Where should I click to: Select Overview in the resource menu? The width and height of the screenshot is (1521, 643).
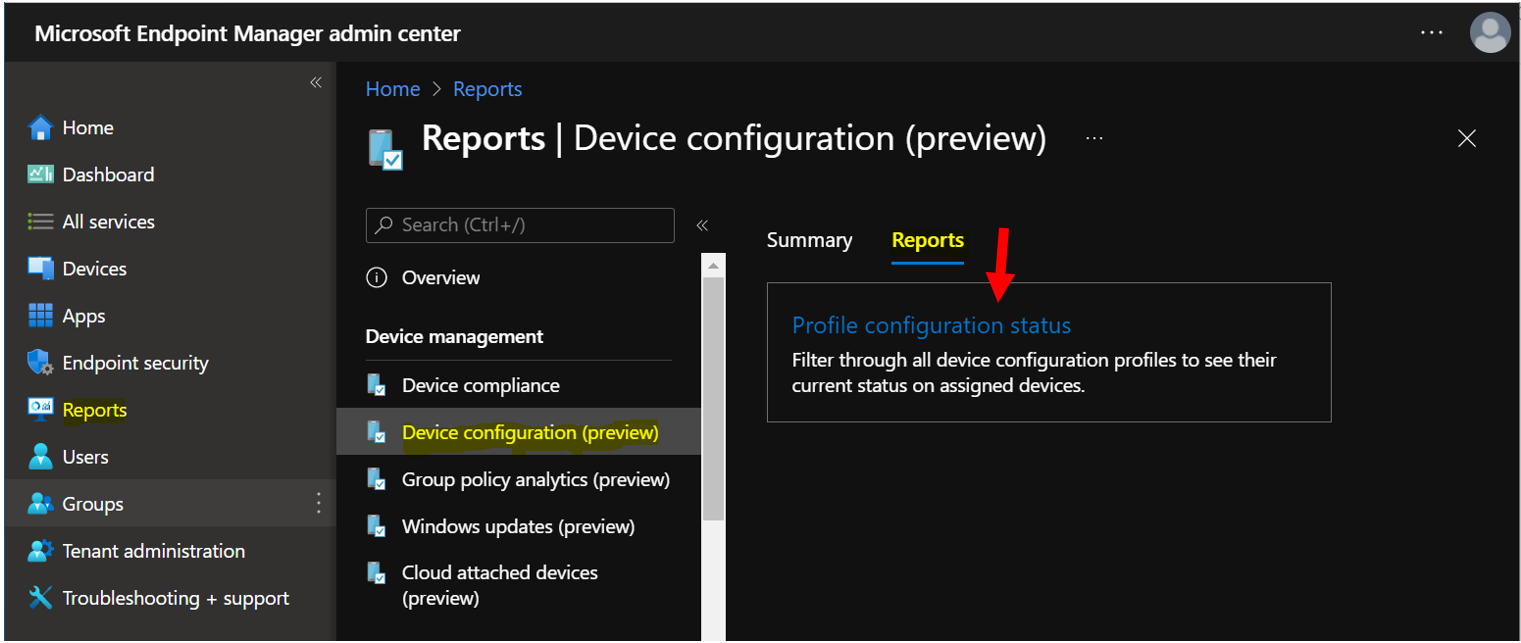coord(518,277)
